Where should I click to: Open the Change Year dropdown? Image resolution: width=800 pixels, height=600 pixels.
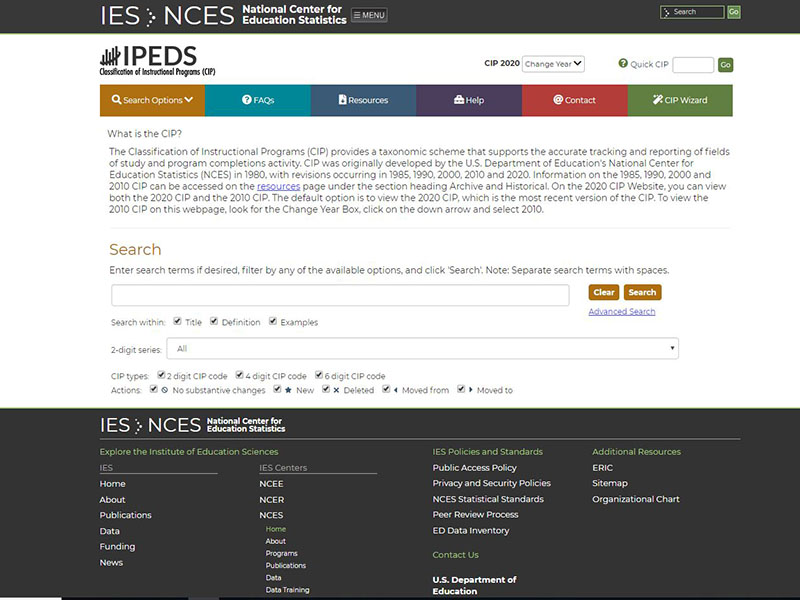coord(553,64)
